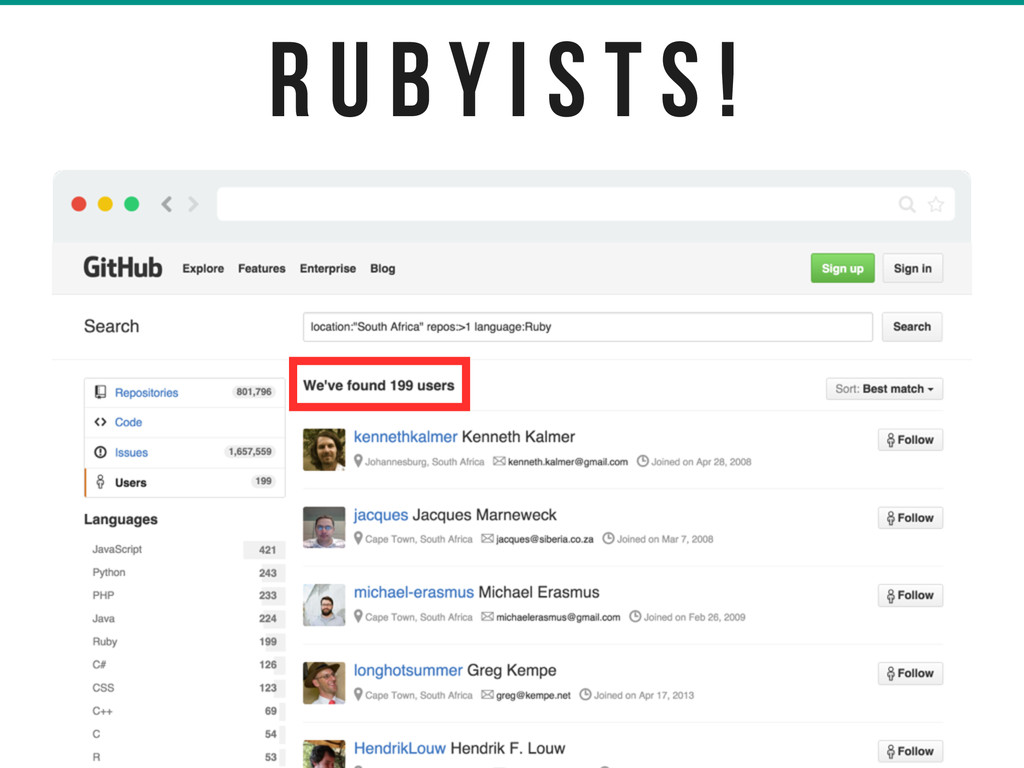
Task: Follow Michael Erasmus
Action: (910, 596)
